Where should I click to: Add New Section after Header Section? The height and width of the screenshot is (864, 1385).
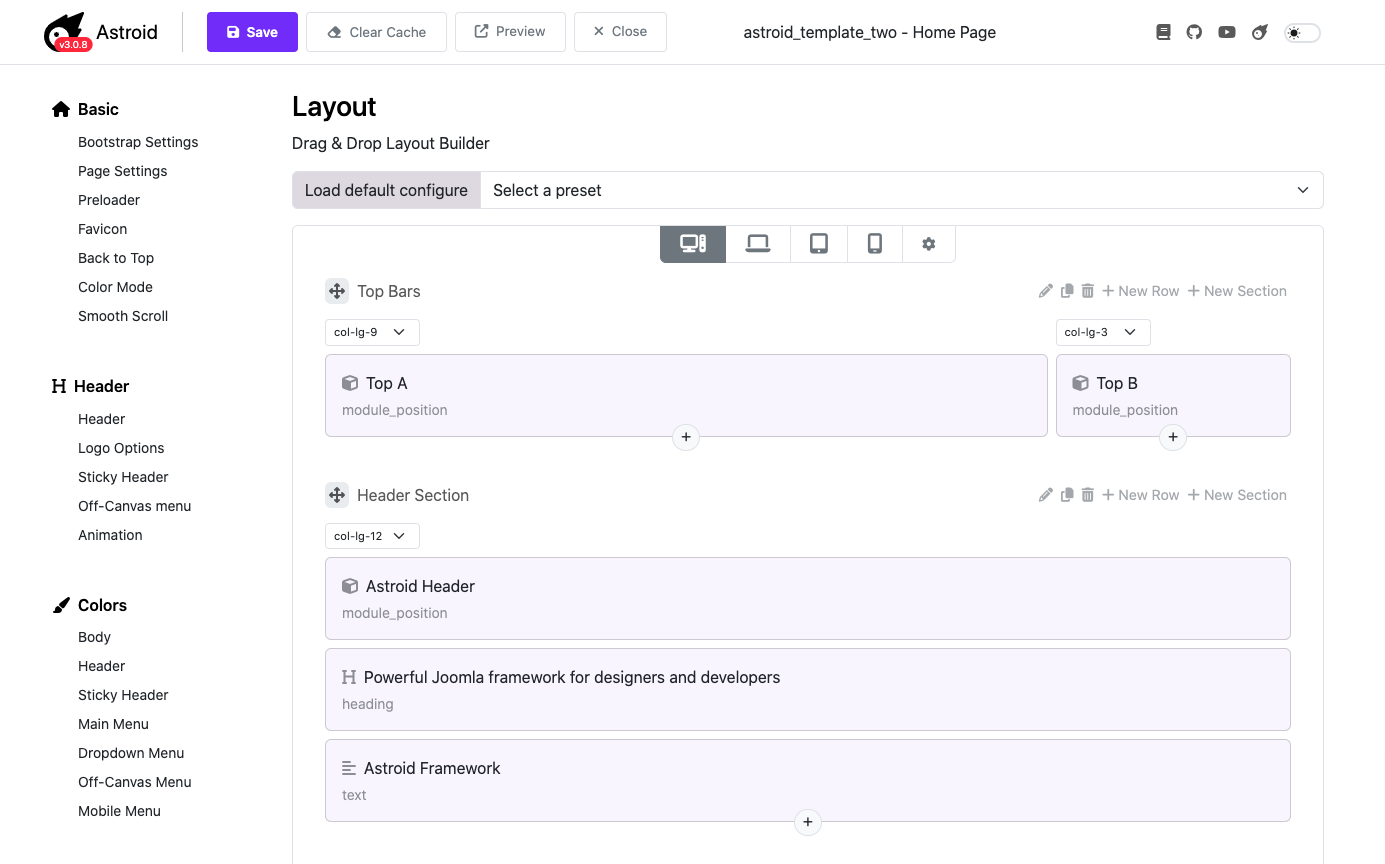click(x=1237, y=495)
